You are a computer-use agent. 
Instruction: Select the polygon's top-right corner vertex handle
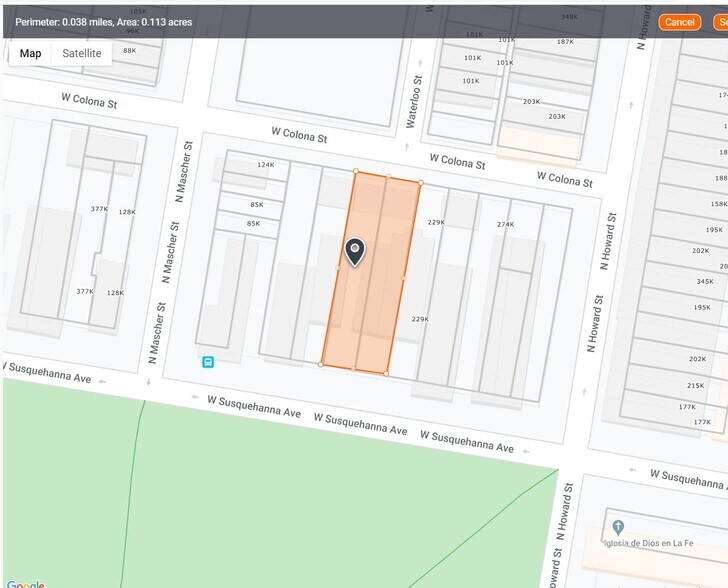[420, 183]
